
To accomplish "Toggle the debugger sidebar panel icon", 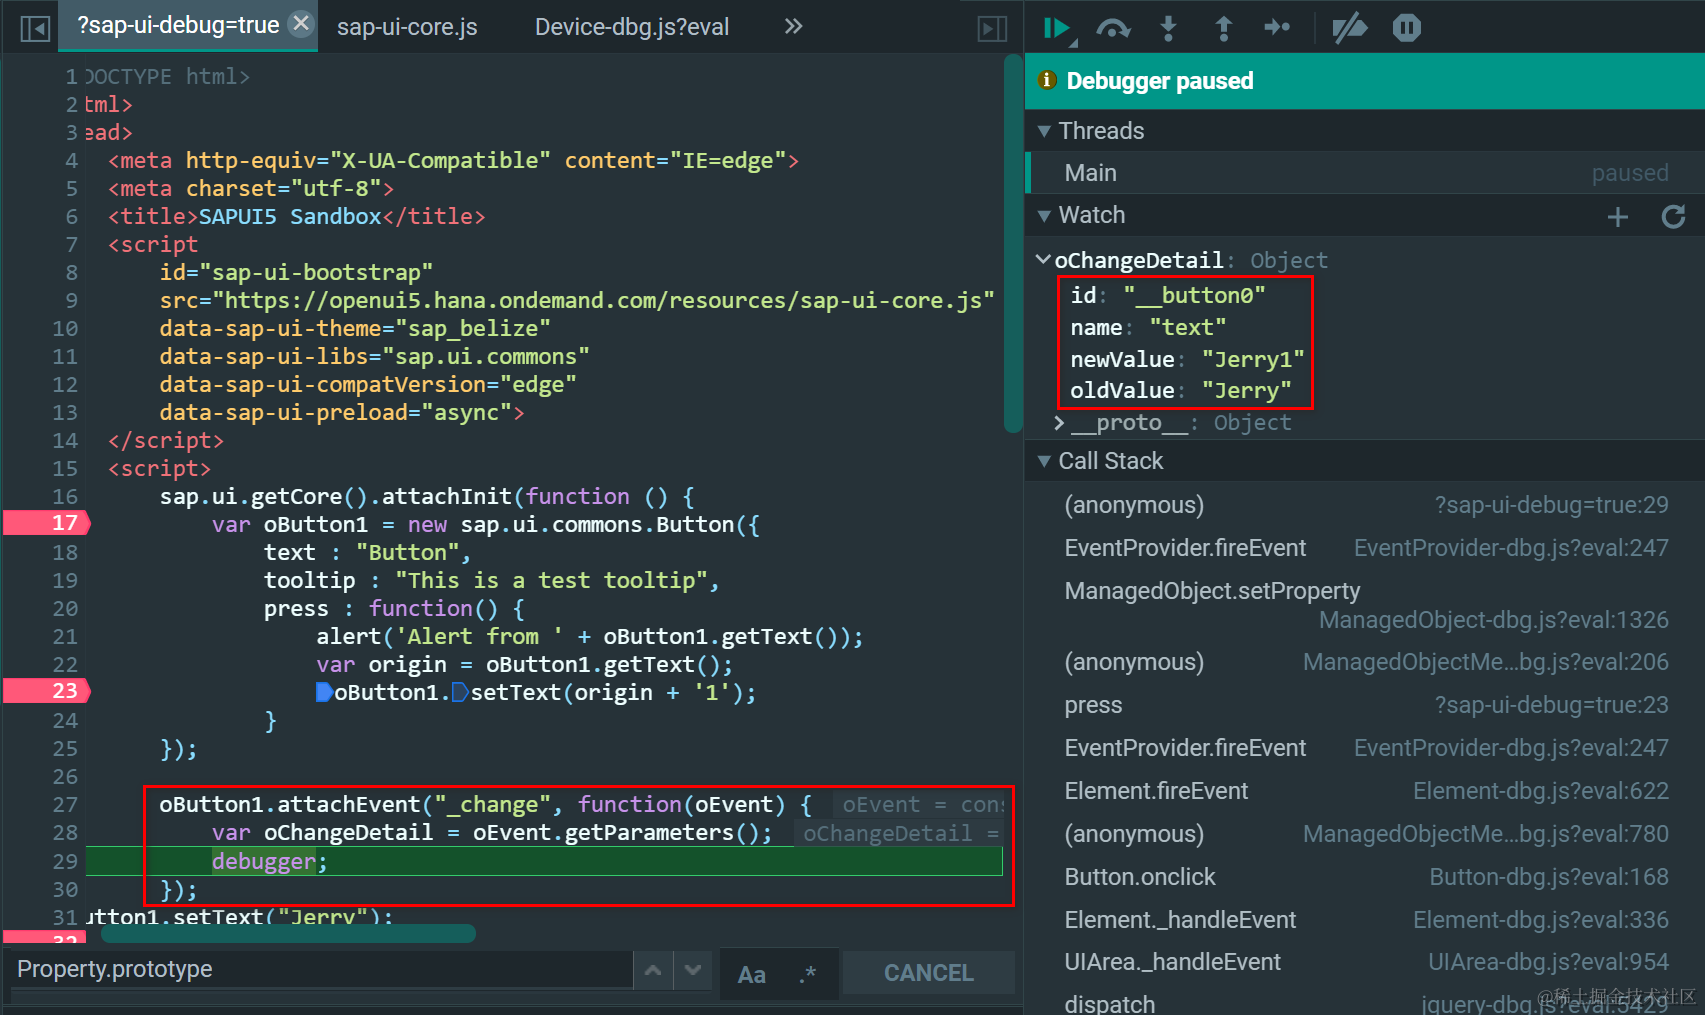I will [x=992, y=28].
